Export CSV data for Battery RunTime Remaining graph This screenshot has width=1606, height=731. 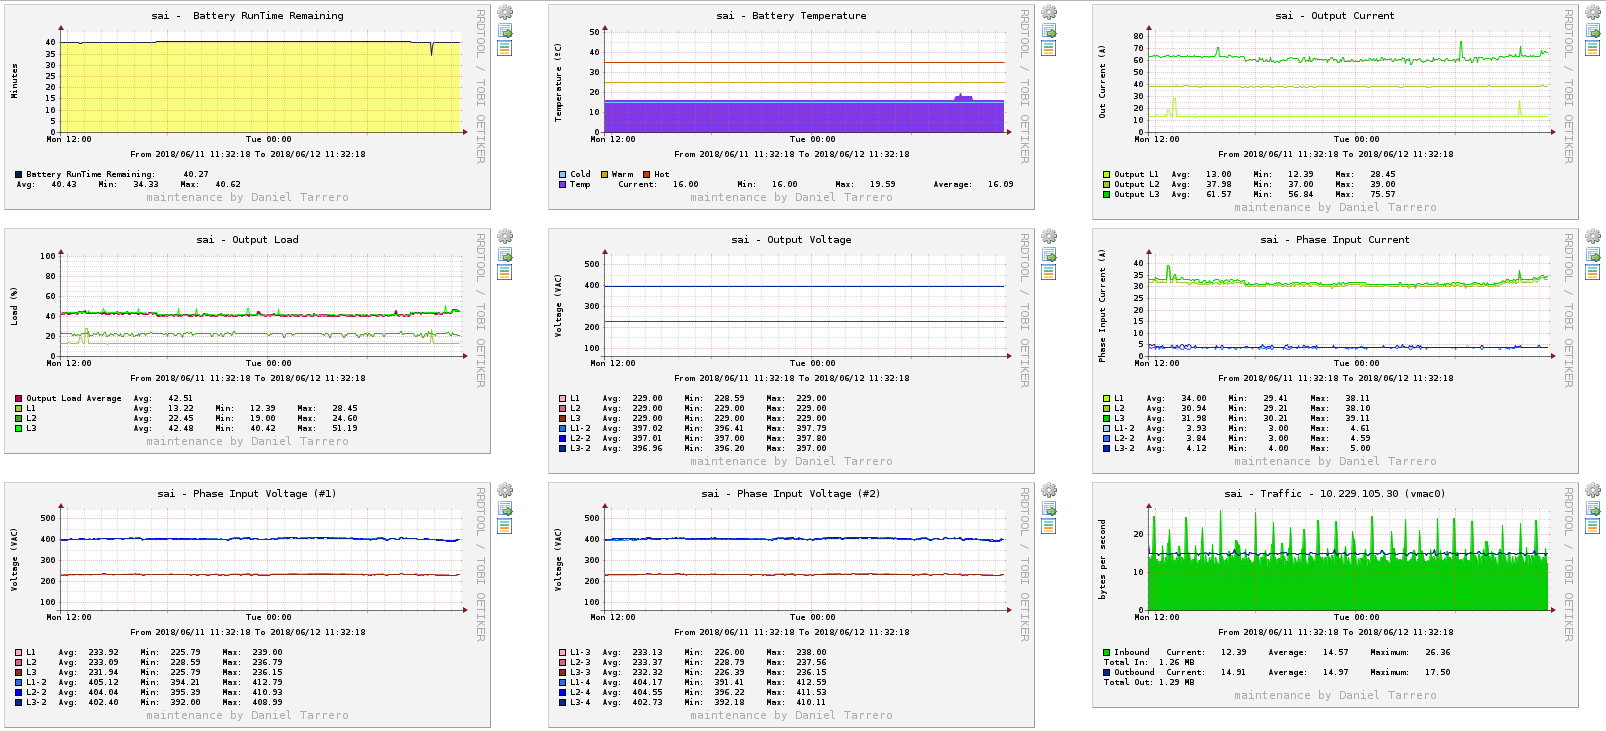[x=505, y=31]
